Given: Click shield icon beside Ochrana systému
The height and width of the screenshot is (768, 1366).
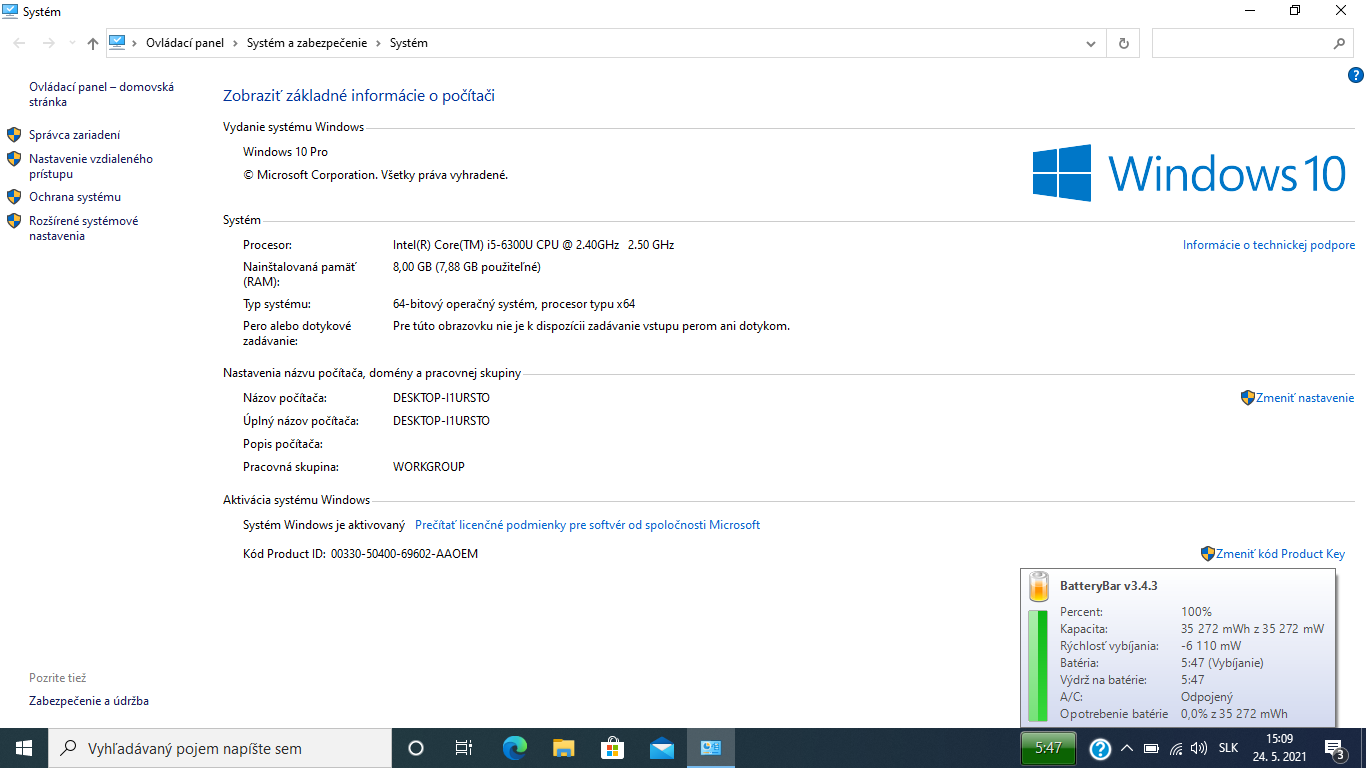Looking at the screenshot, I should [14, 197].
